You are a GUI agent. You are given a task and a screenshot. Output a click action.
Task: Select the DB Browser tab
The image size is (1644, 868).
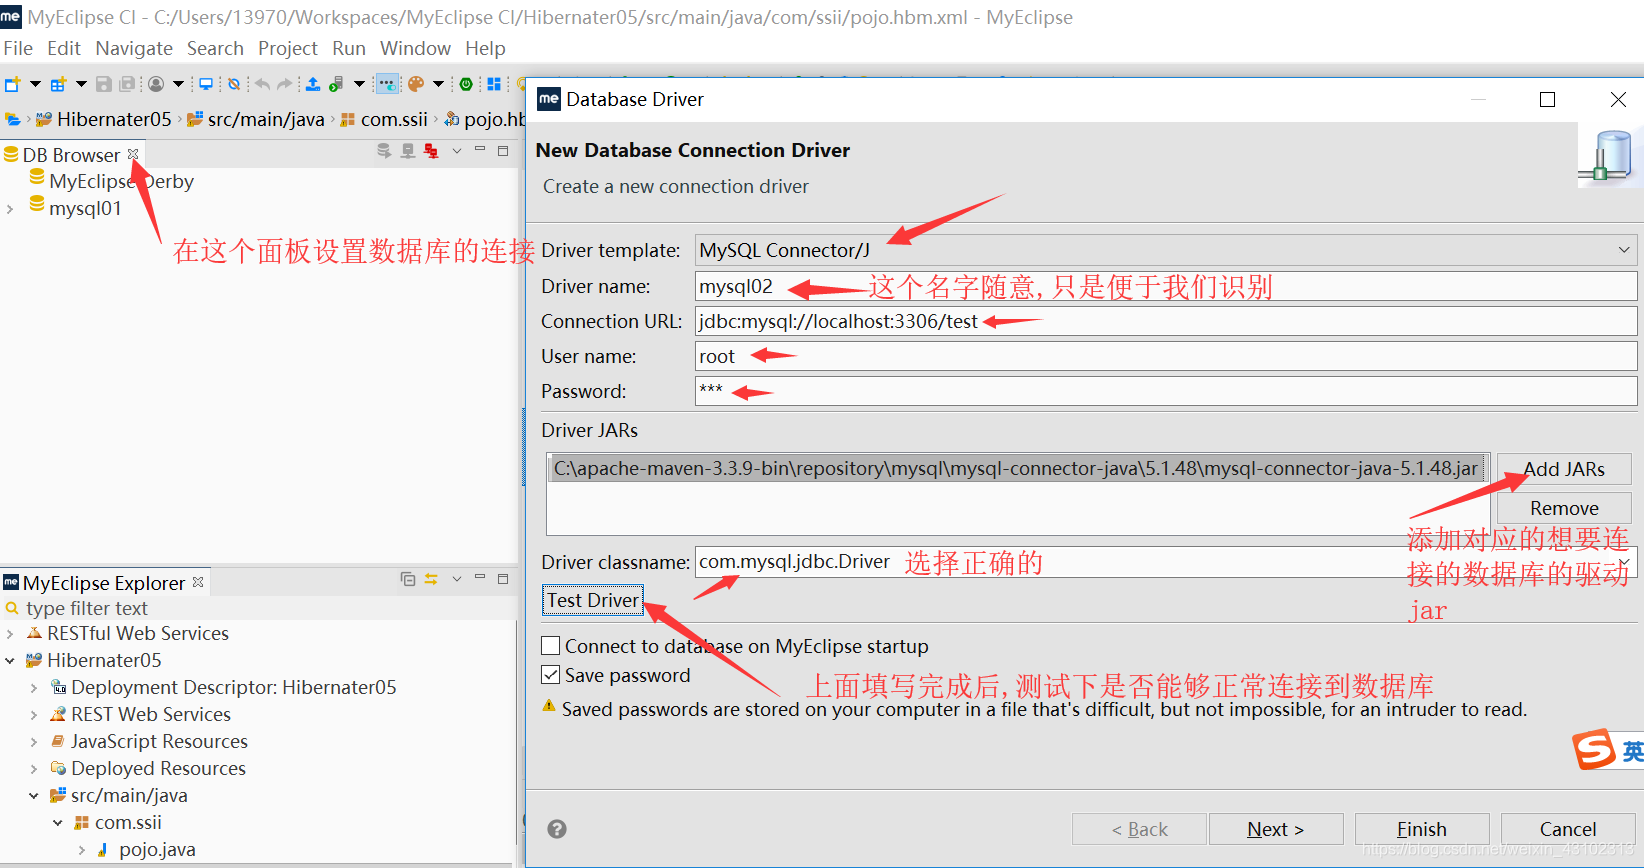click(70, 155)
